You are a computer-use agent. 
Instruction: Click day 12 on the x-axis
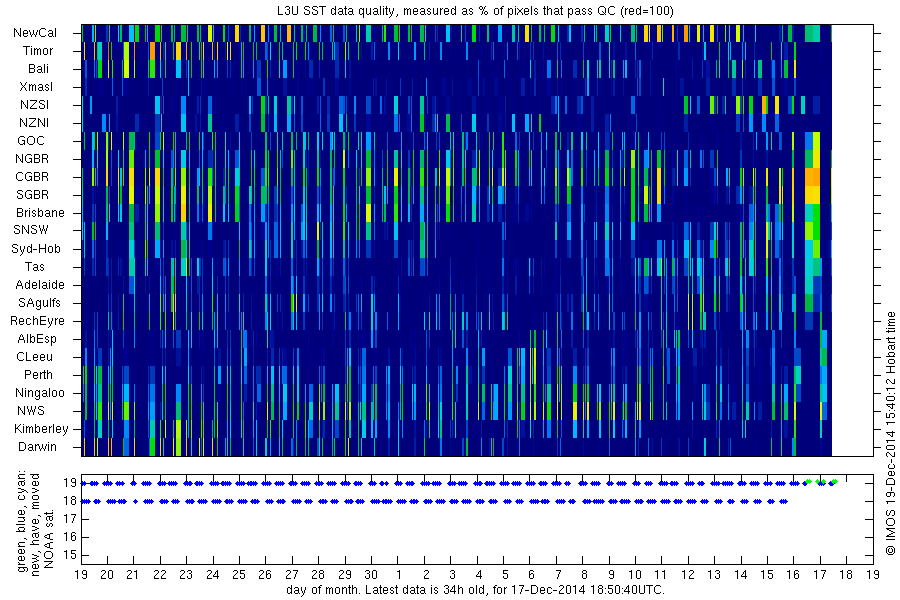688,575
